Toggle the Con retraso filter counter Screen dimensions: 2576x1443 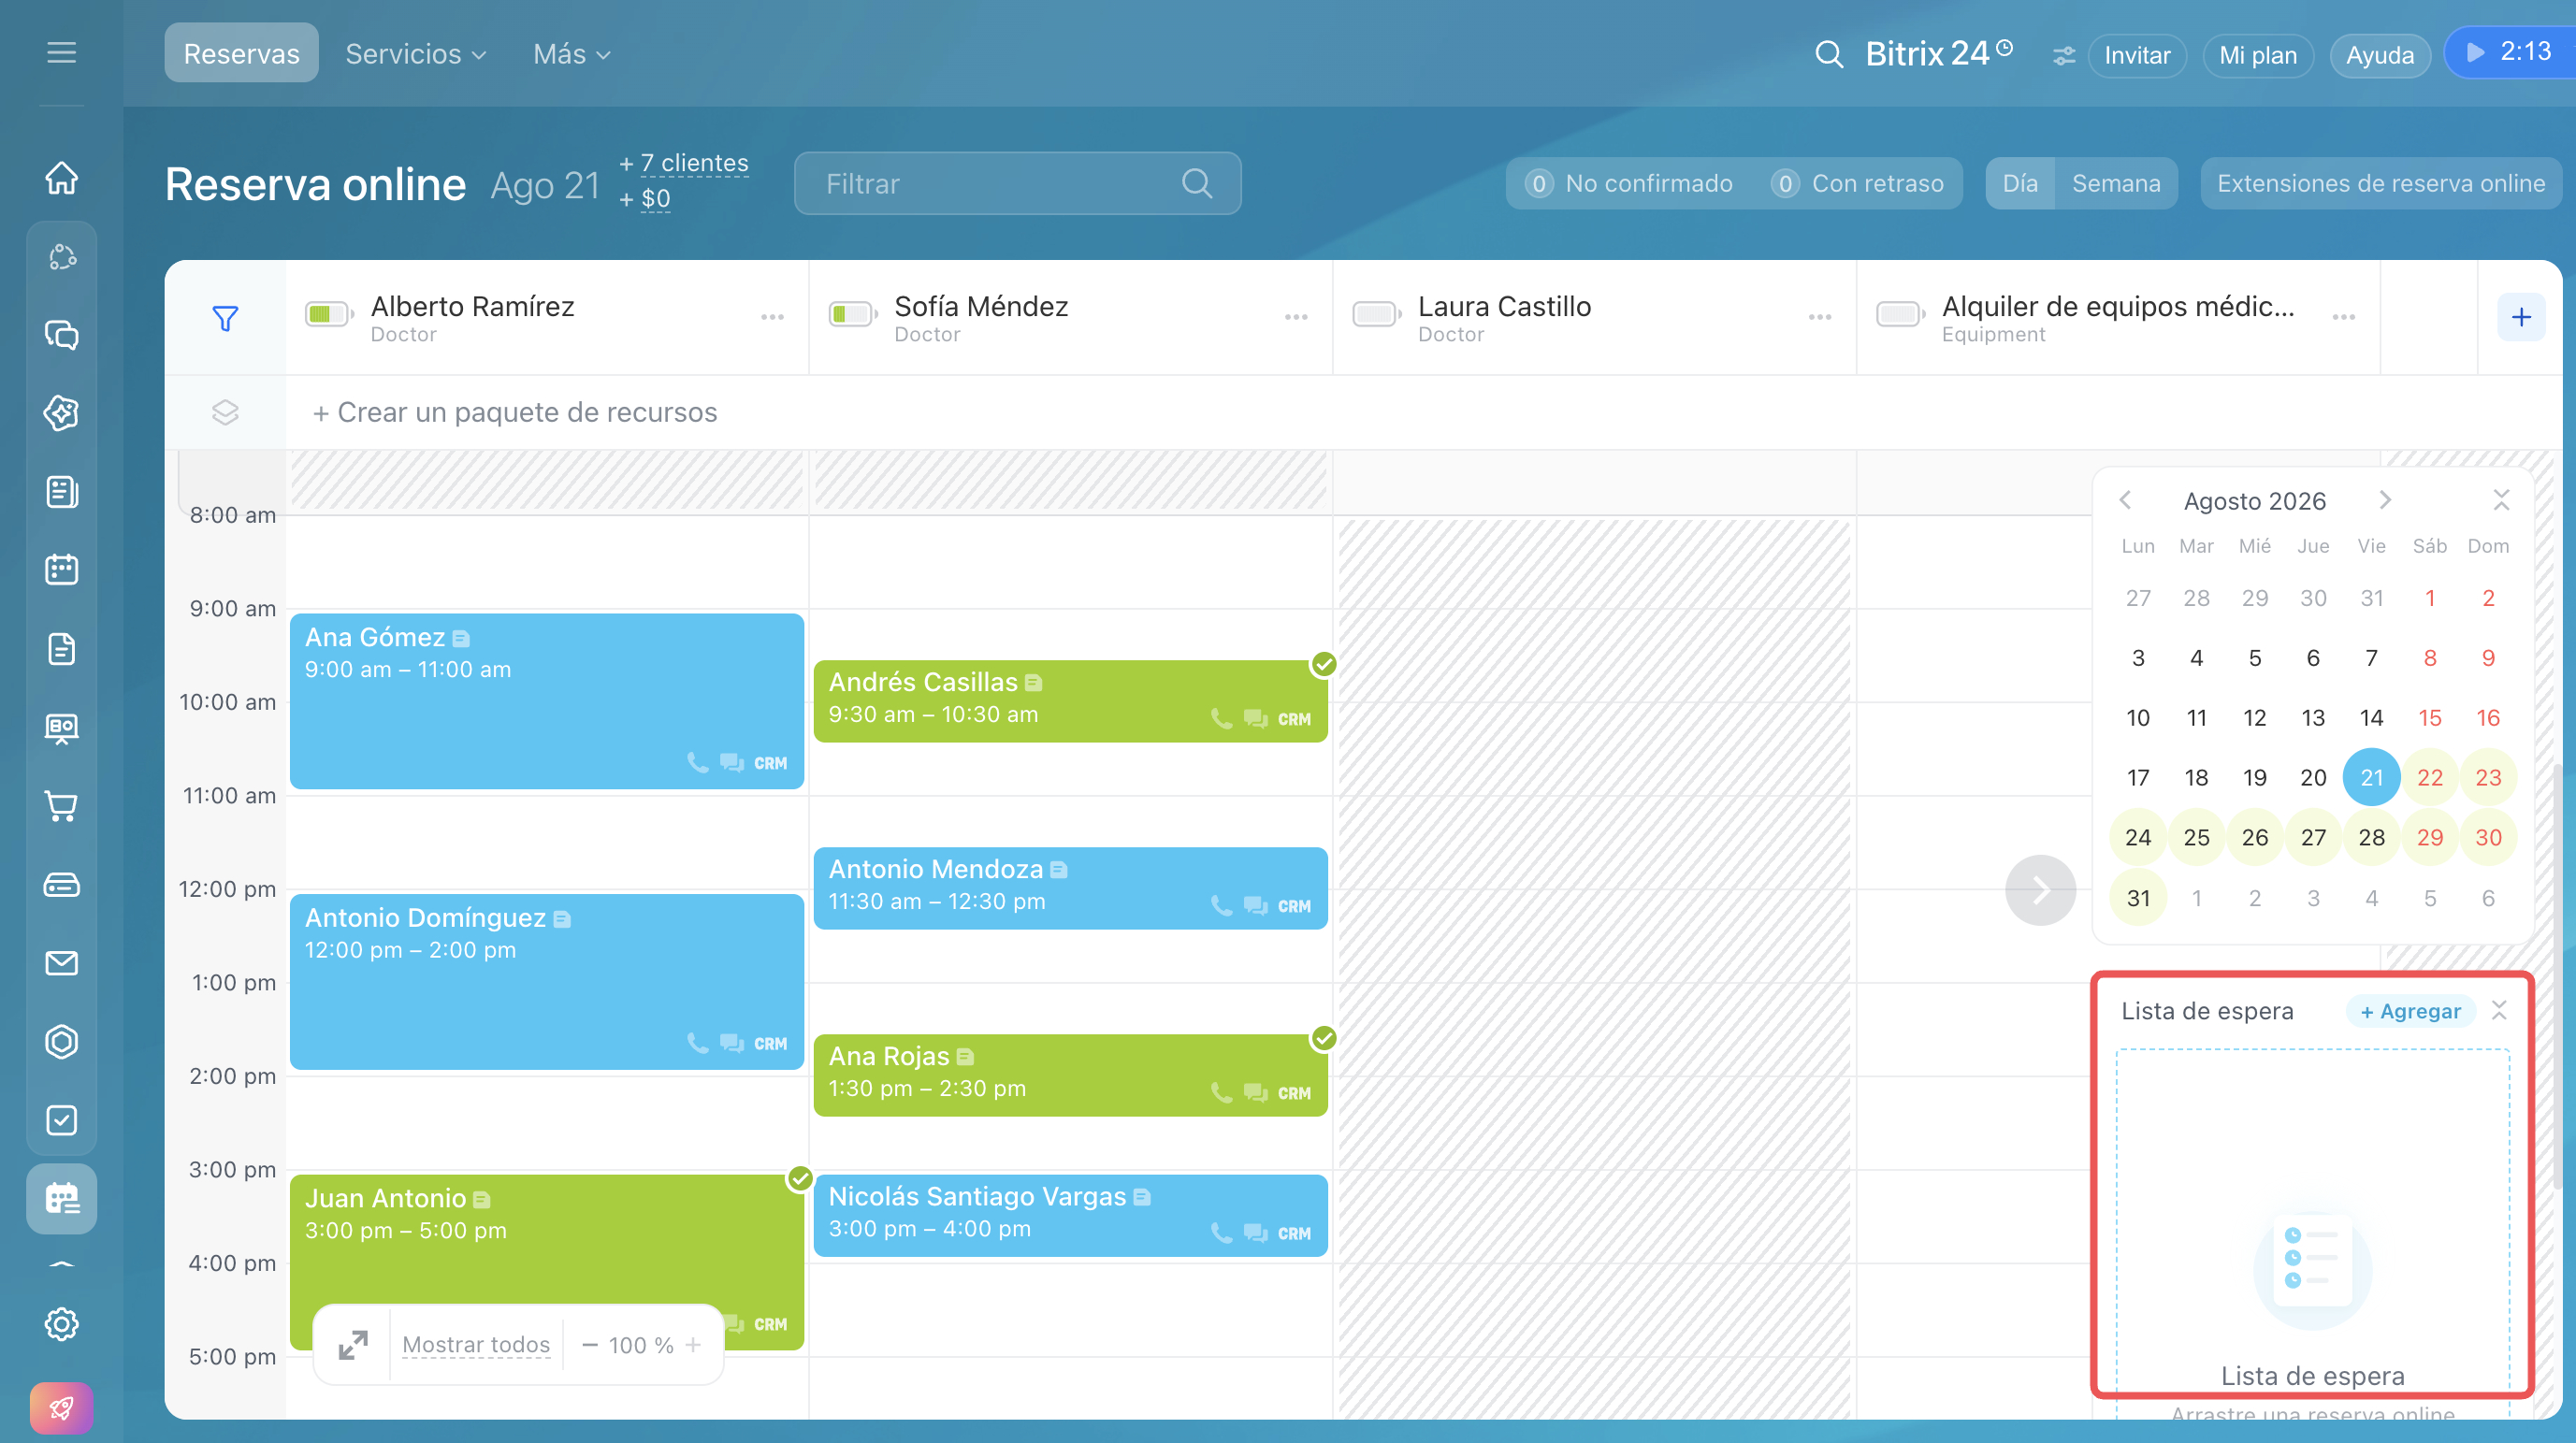coord(1857,184)
